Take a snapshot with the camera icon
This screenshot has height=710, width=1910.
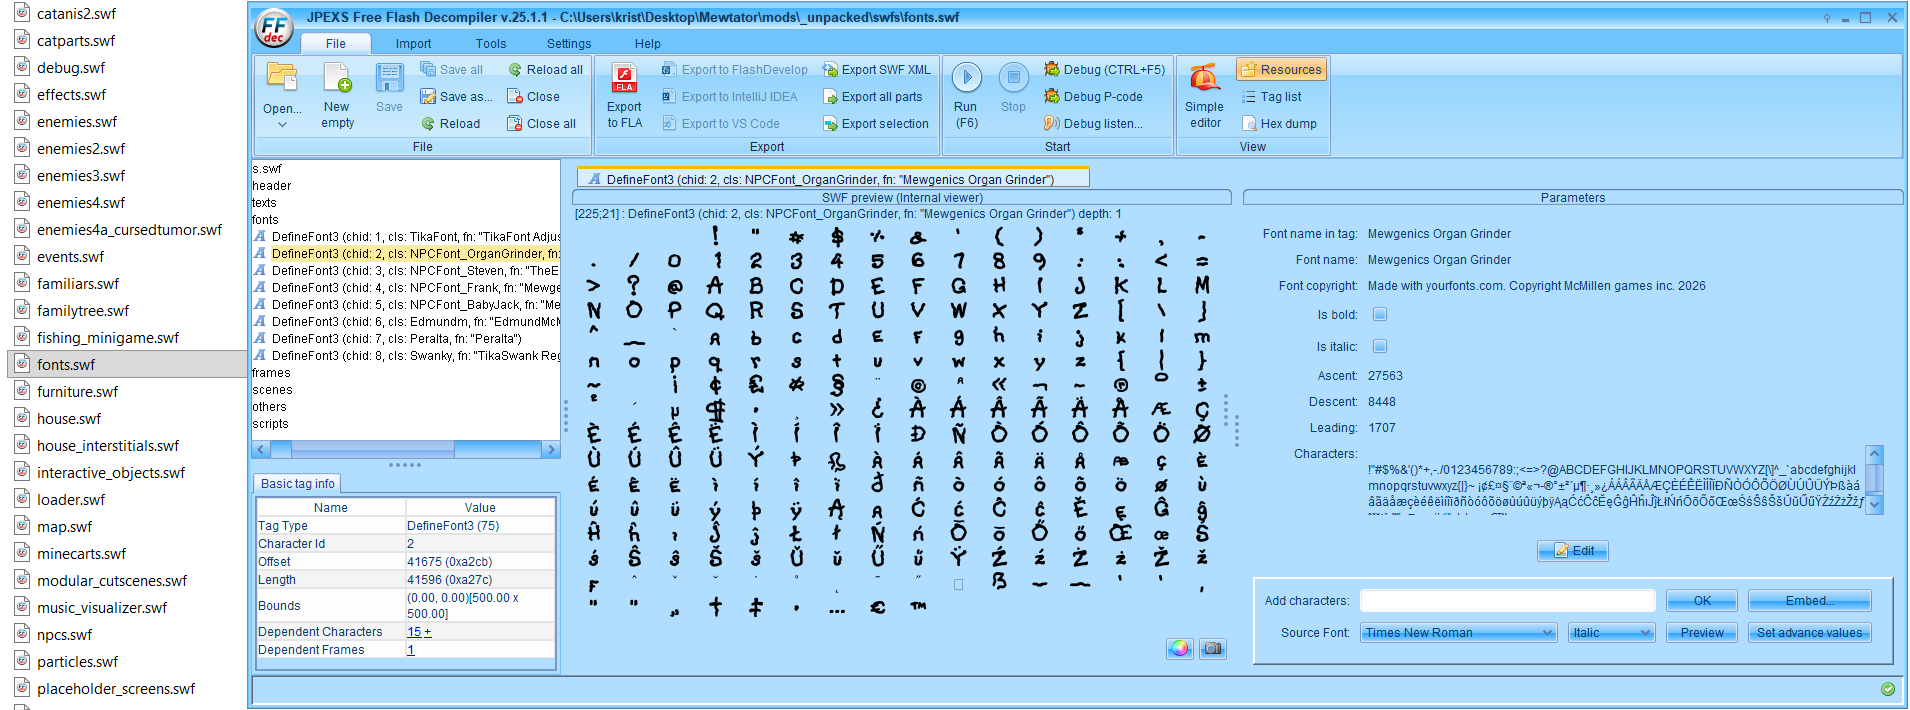(1213, 649)
